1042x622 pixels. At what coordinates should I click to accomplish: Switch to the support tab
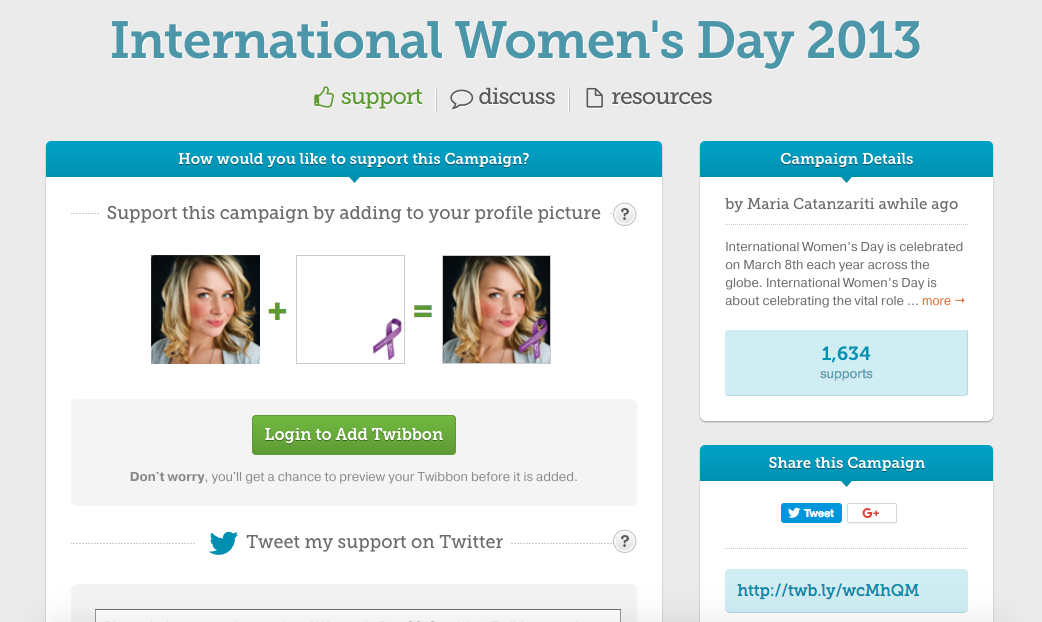pos(368,98)
